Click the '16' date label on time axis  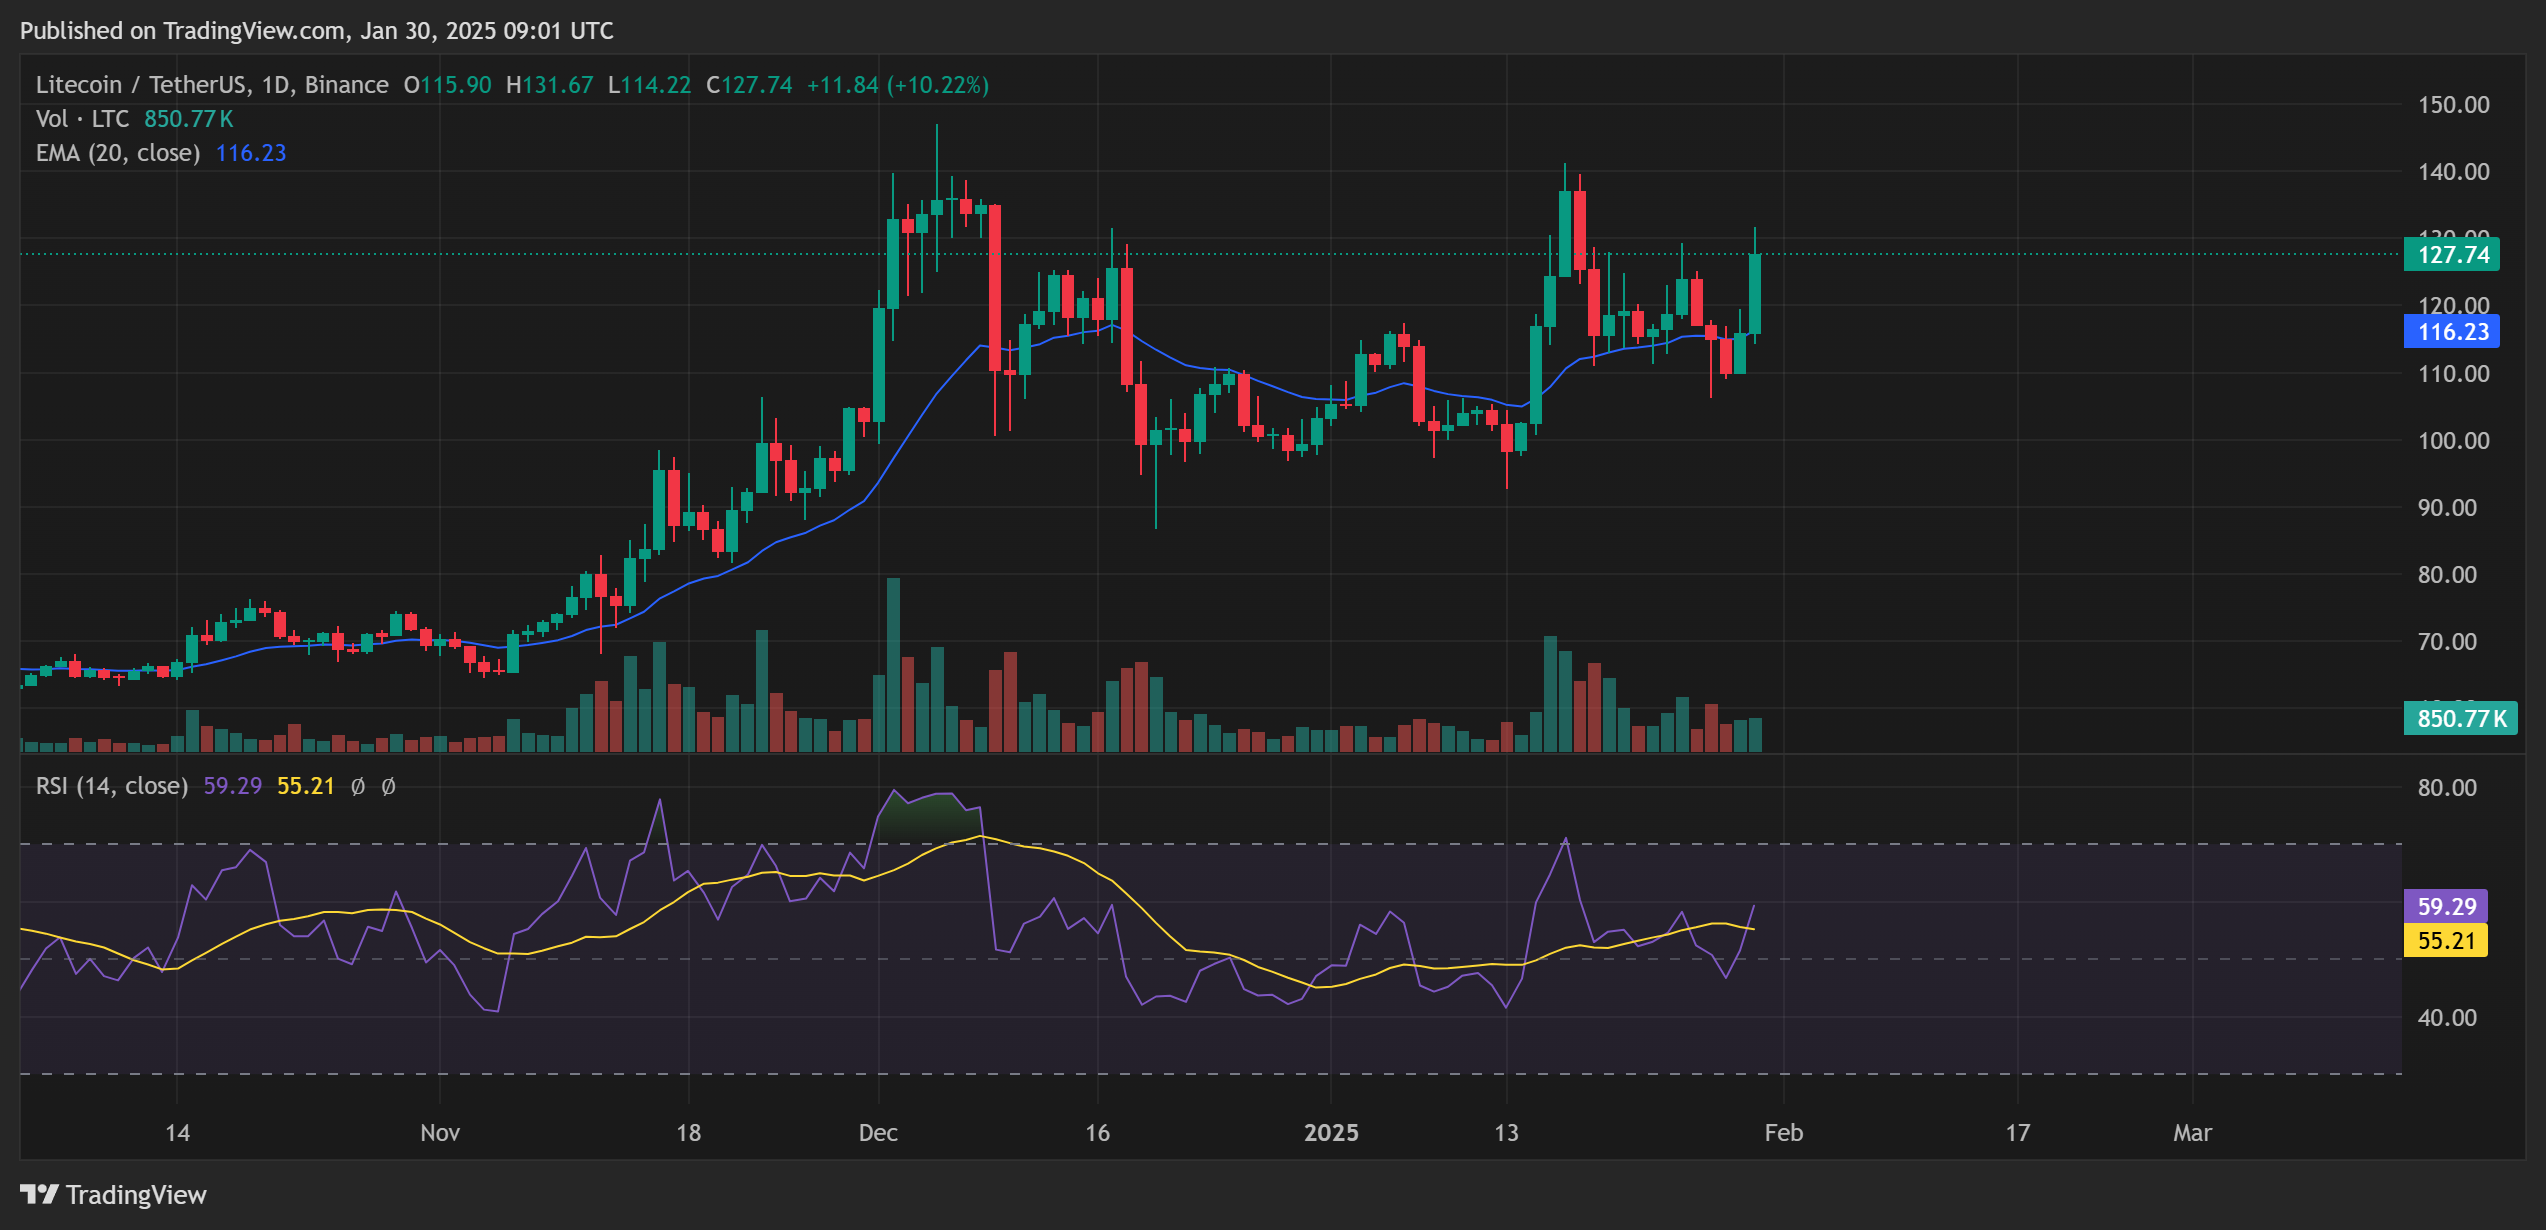click(1097, 1133)
